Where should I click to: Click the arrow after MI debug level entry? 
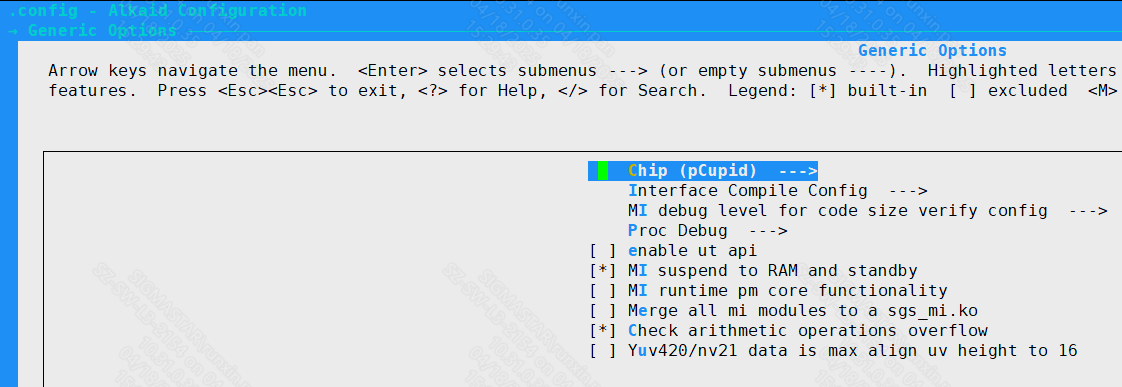click(1088, 211)
